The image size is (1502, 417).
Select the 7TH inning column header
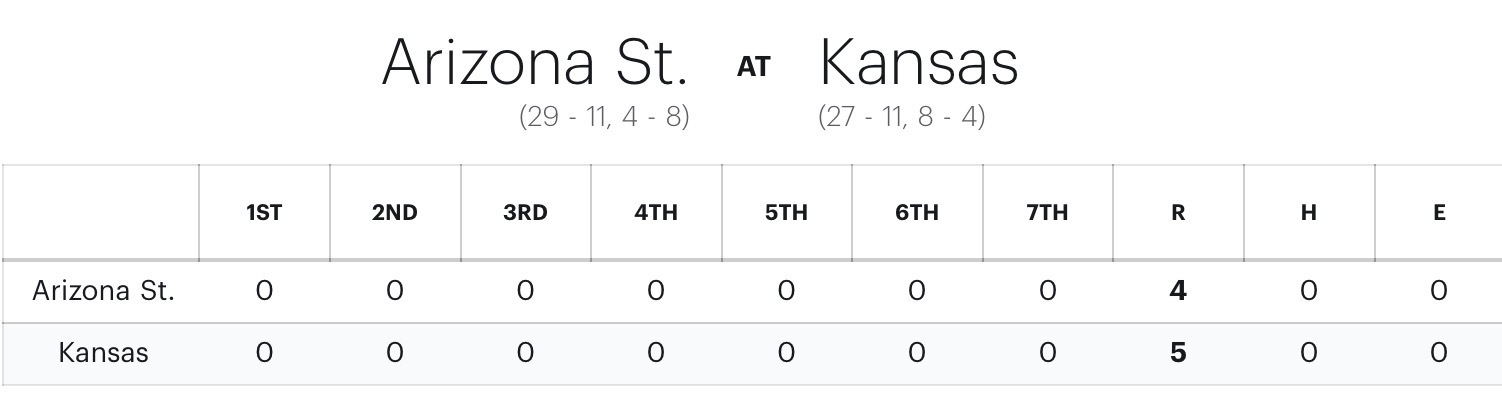(x=1047, y=212)
